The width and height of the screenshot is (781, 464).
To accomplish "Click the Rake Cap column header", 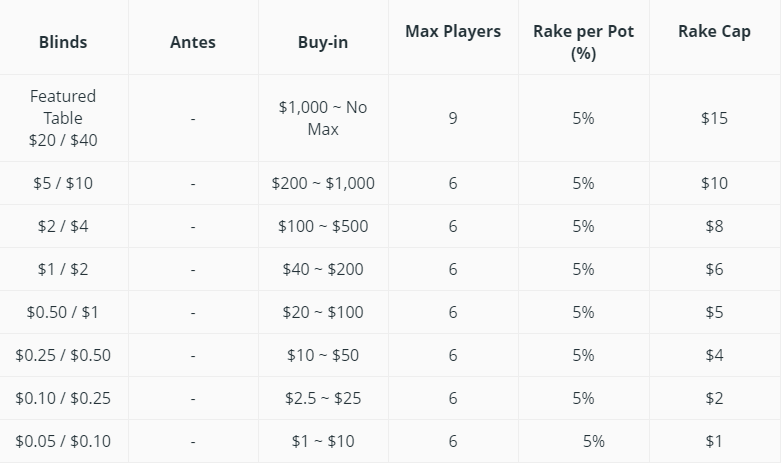I will tap(714, 31).
